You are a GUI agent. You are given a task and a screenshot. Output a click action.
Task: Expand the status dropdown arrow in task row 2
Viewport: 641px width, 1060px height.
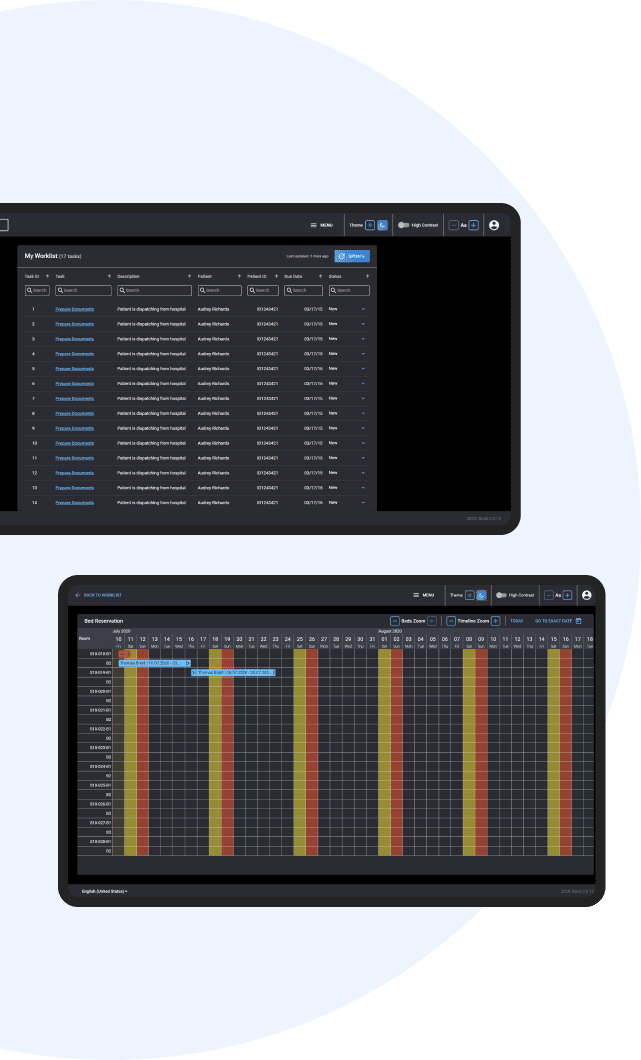pyautogui.click(x=363, y=324)
